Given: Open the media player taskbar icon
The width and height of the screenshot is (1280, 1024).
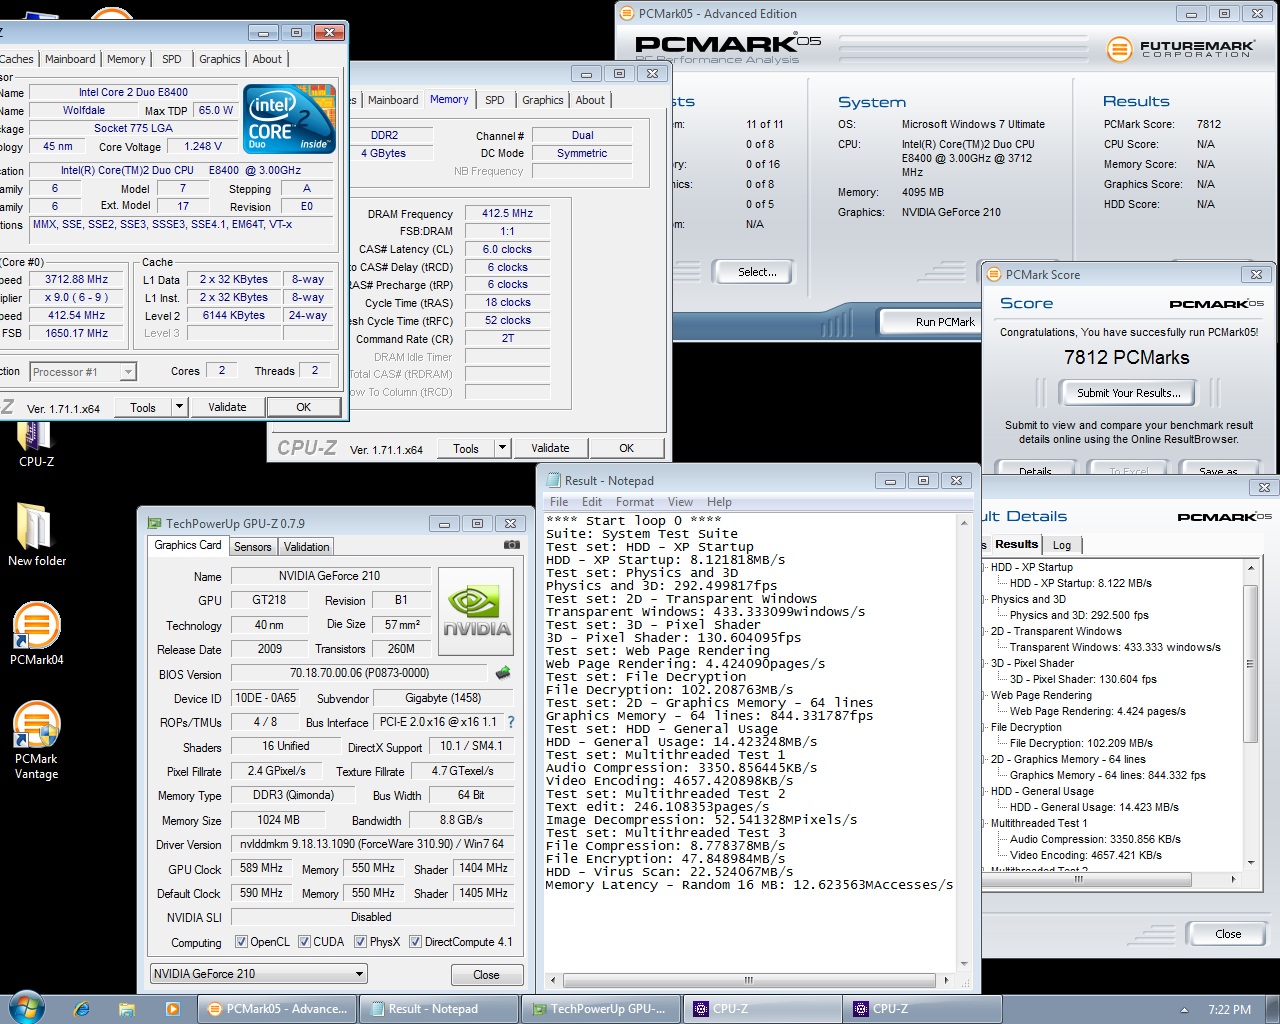Looking at the screenshot, I should tap(172, 1009).
